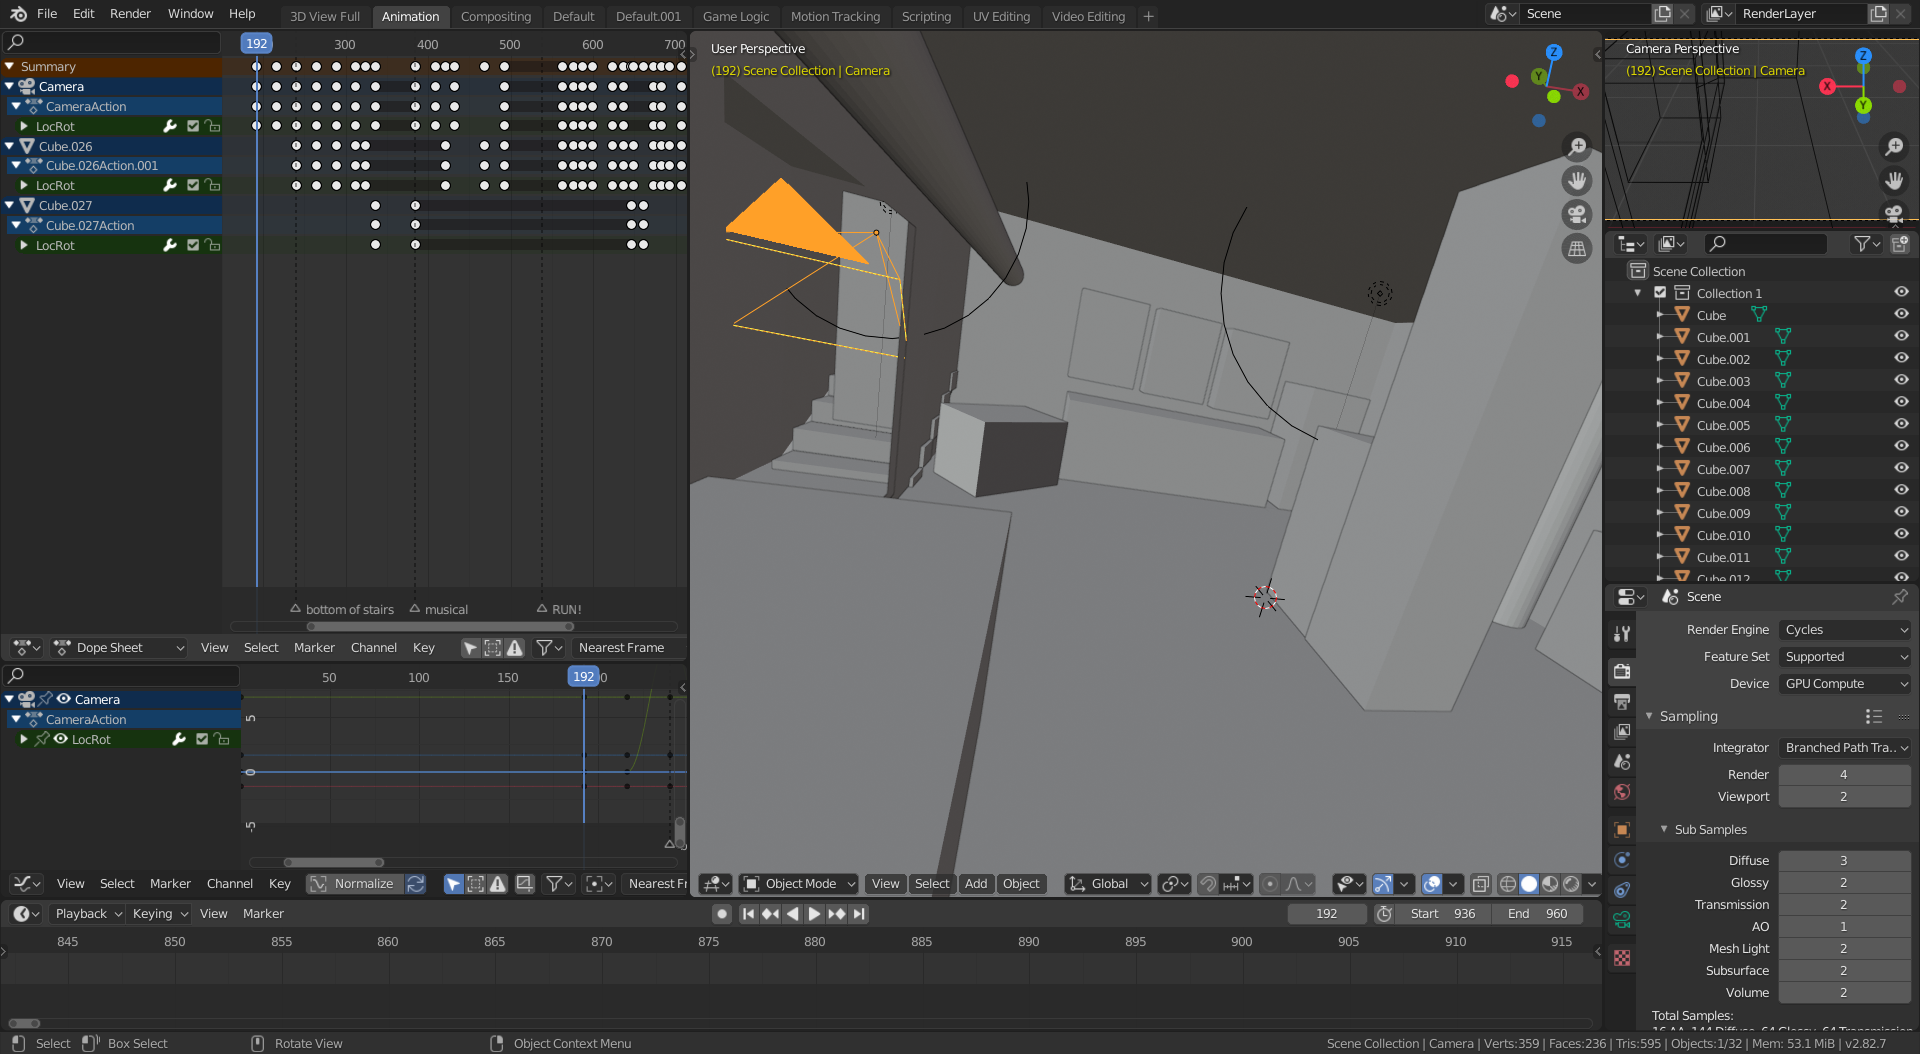Open the Scene properties tab

pos(1622,762)
